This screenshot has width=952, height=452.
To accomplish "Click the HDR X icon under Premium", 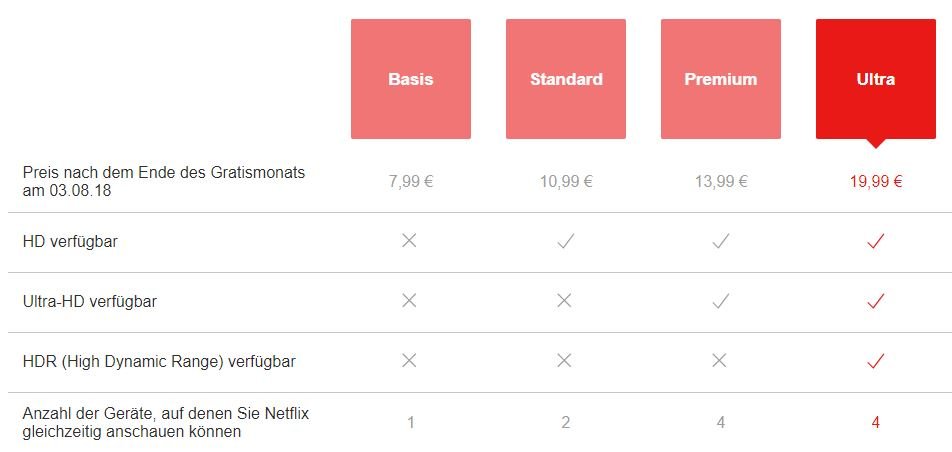I will (719, 361).
